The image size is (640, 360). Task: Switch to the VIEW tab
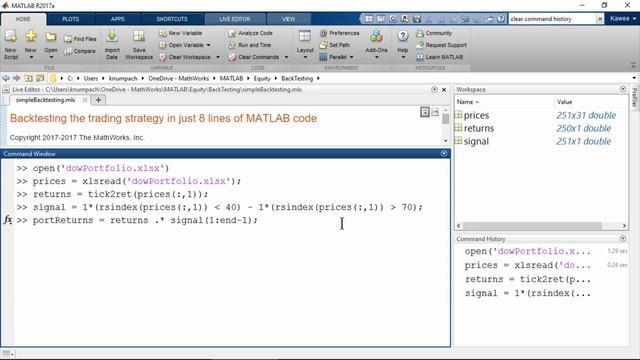click(x=288, y=19)
